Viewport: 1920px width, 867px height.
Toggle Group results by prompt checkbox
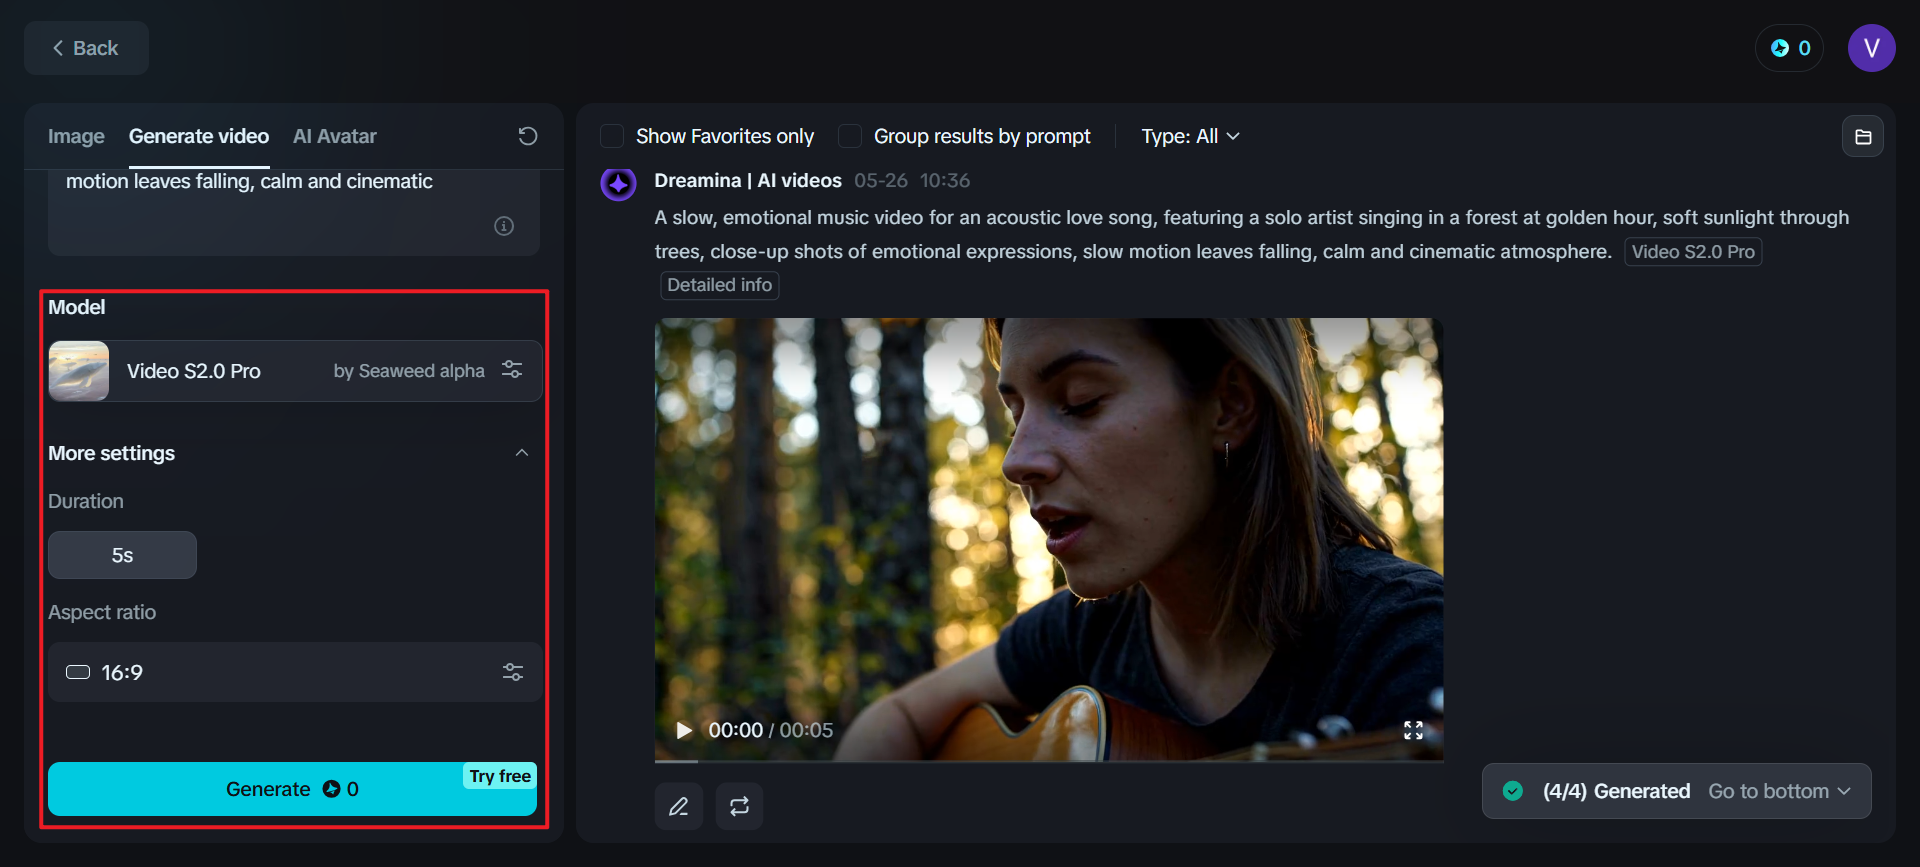[850, 136]
